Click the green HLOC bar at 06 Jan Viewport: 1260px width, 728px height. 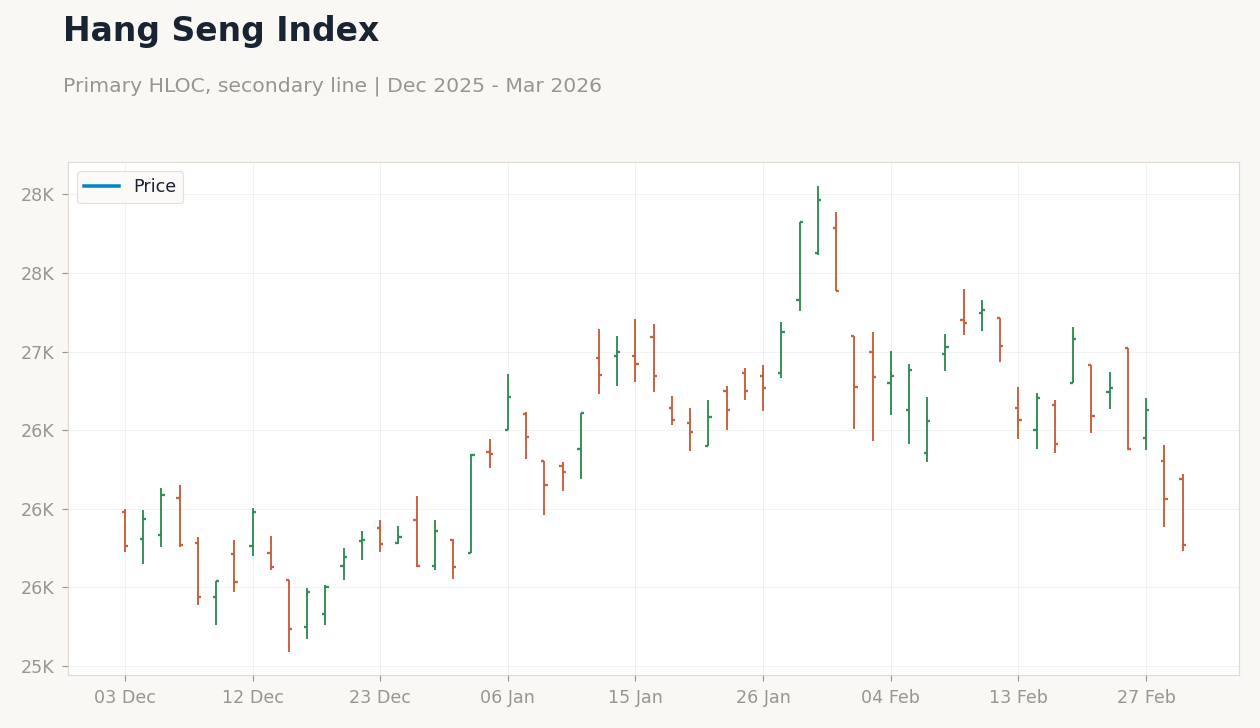508,403
